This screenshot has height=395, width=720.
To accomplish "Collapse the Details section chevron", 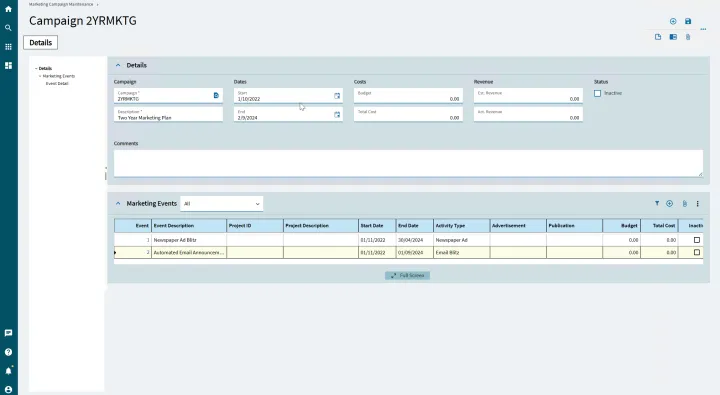I will tap(118, 65).
